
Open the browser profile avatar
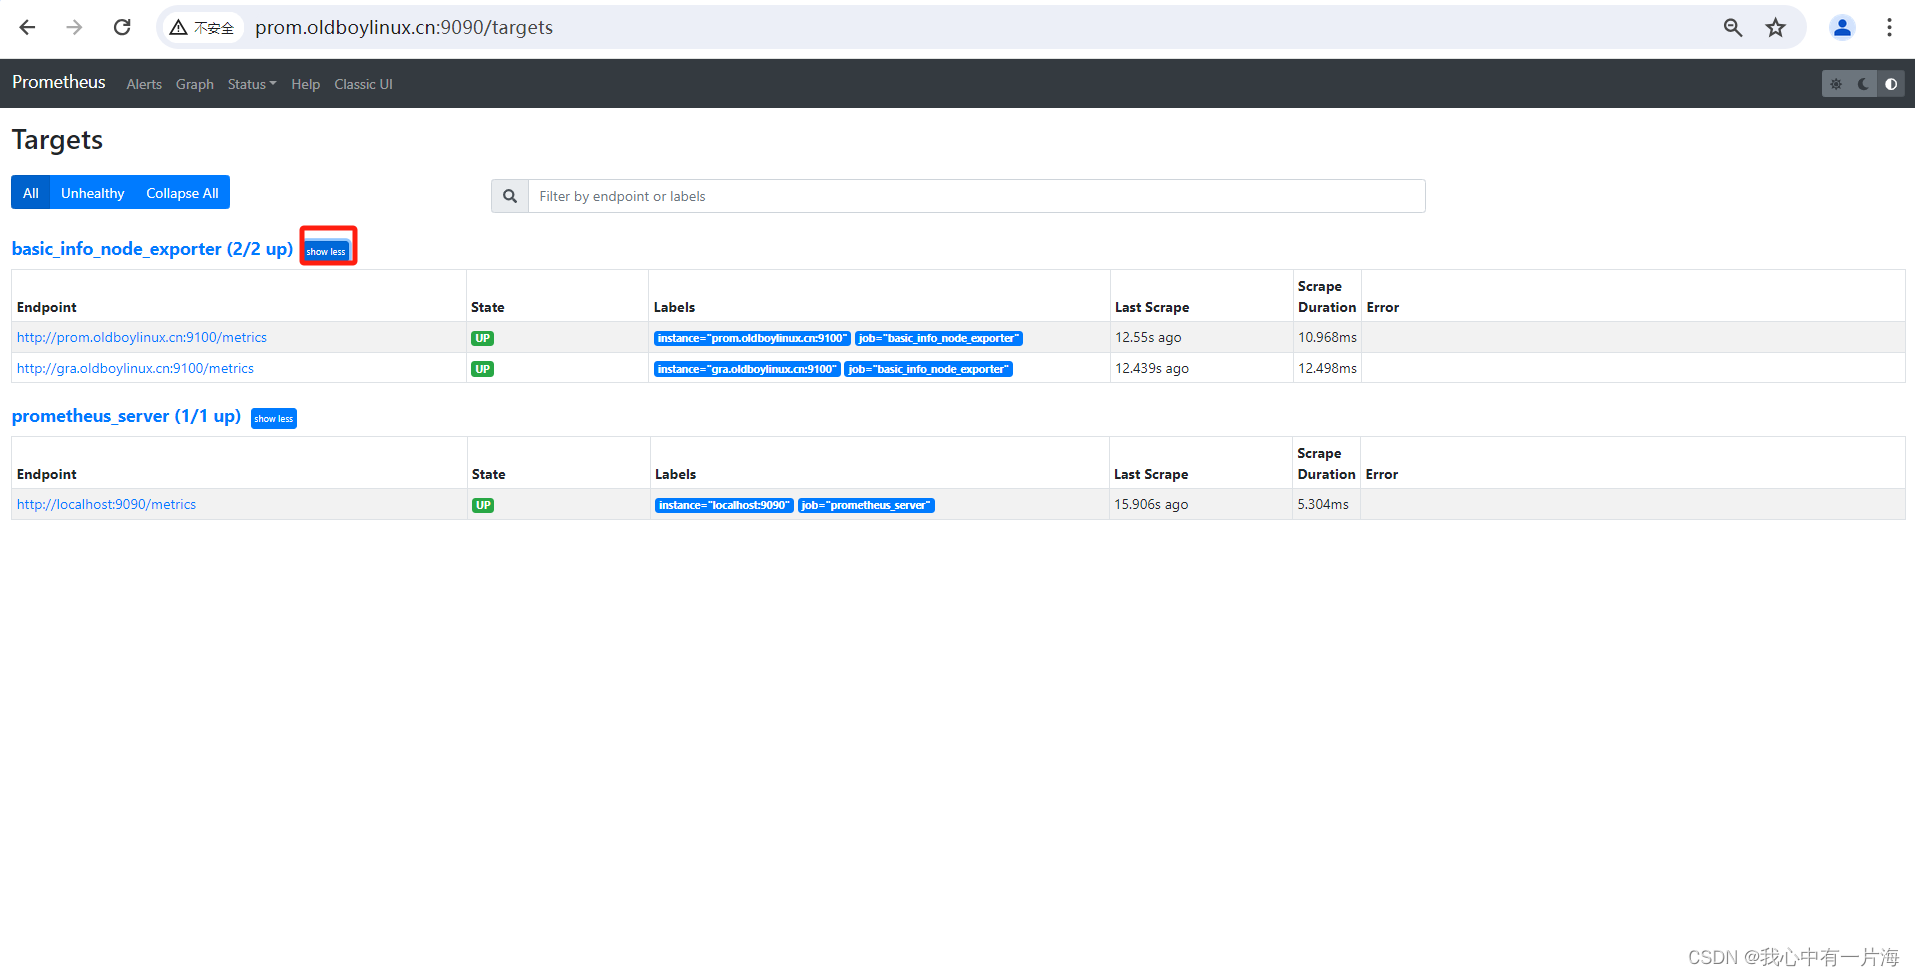(1842, 28)
